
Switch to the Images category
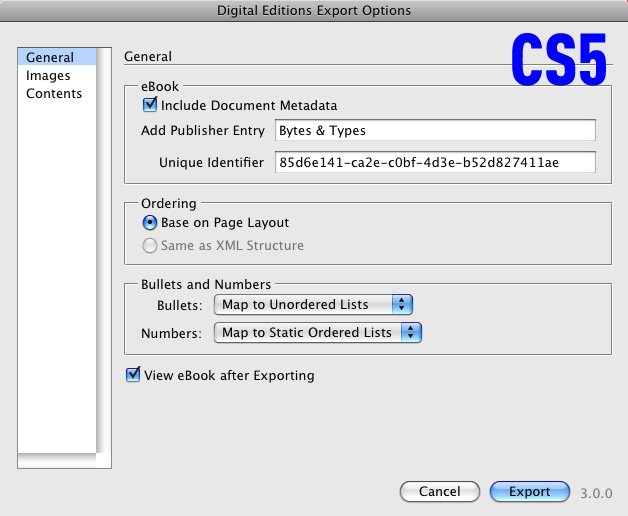57,75
